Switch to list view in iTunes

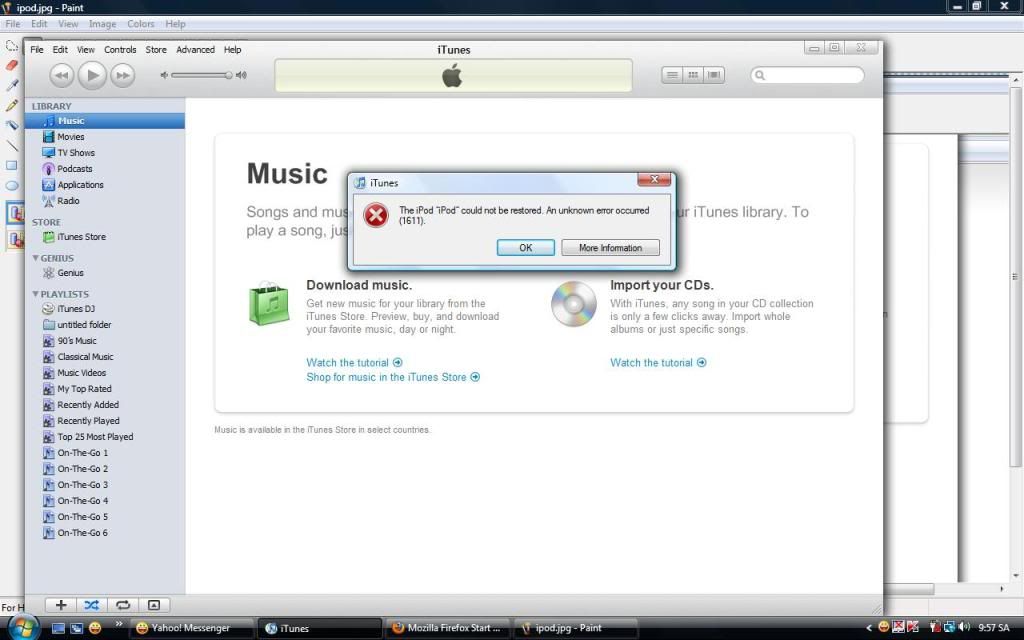point(672,75)
